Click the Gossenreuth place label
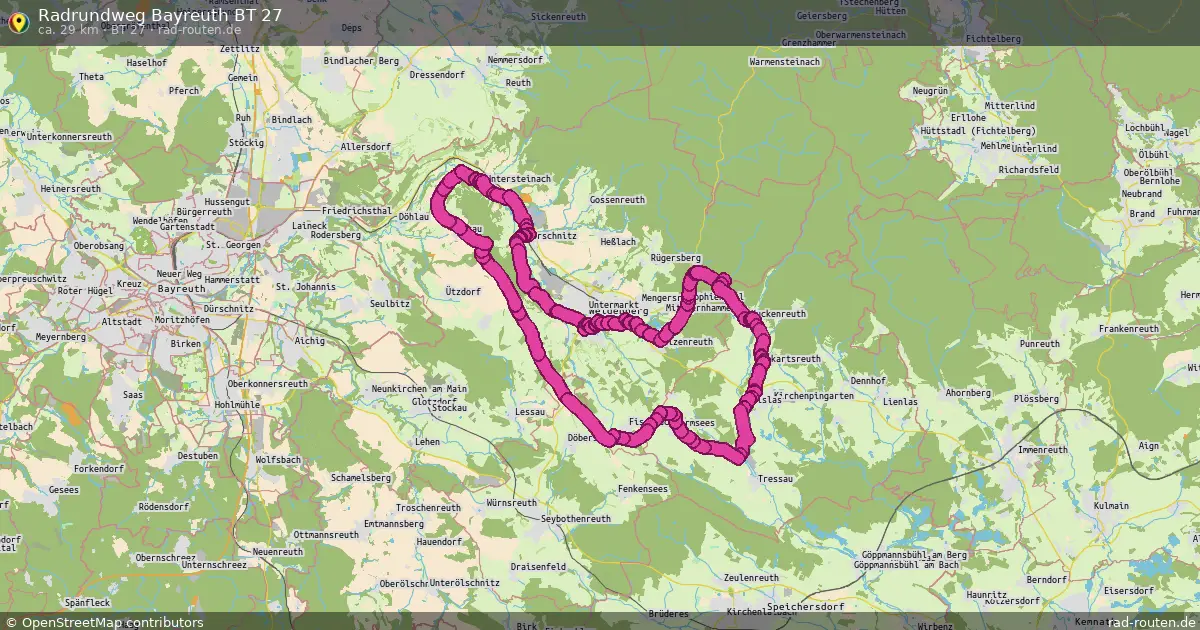This screenshot has width=1200, height=630. (617, 200)
